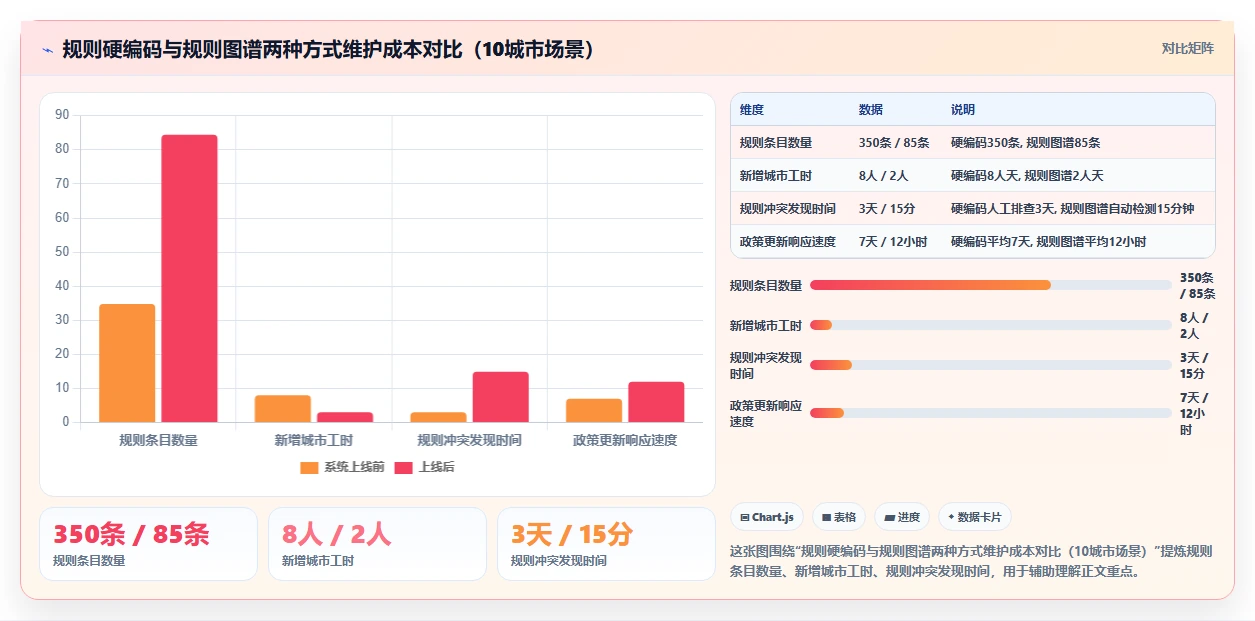This screenshot has height=621, width=1255.
Task: Toggle the 上线后 red legend swatch
Action: point(404,467)
